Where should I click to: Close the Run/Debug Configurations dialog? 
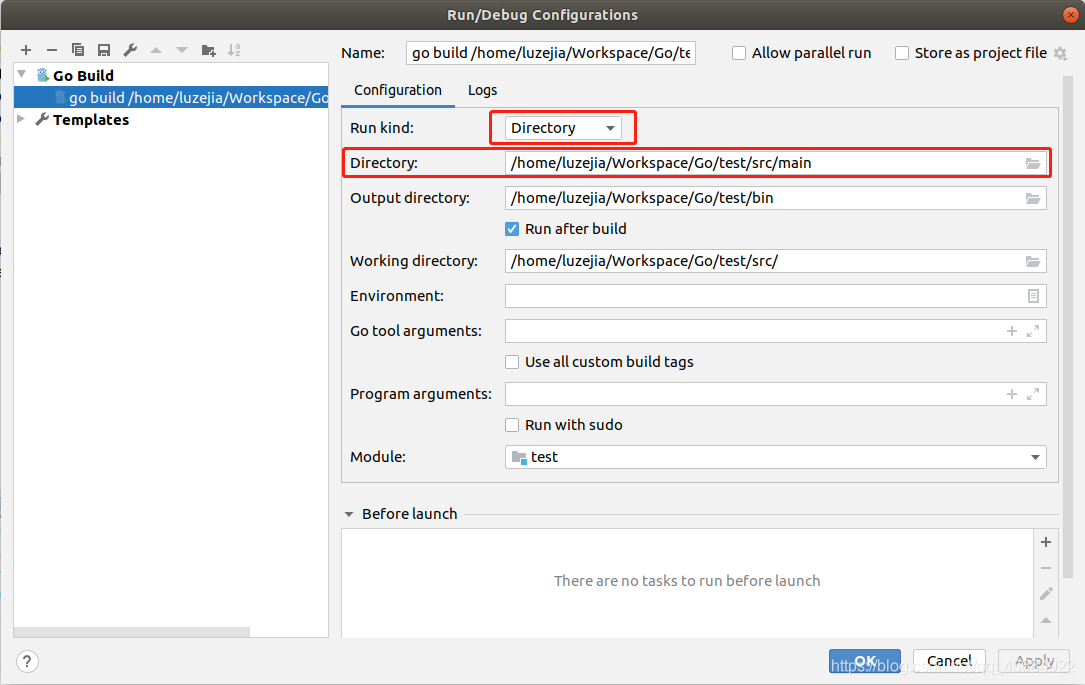pyautogui.click(x=1070, y=15)
